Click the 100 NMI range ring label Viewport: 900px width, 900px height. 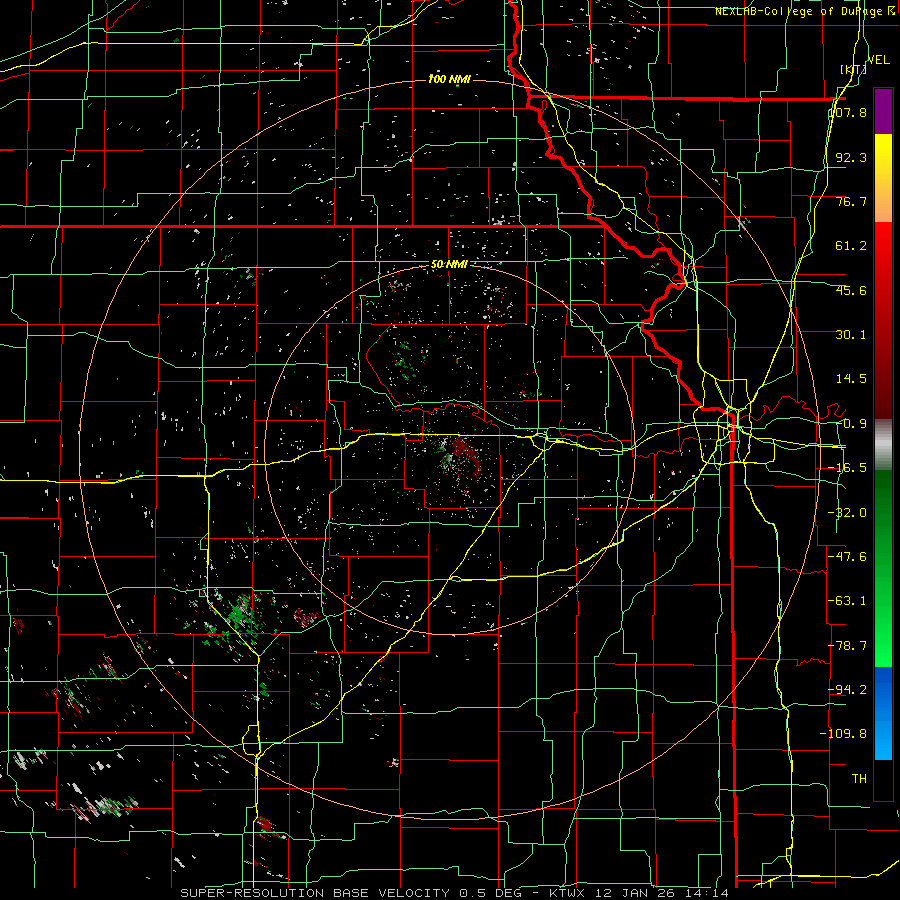[449, 79]
